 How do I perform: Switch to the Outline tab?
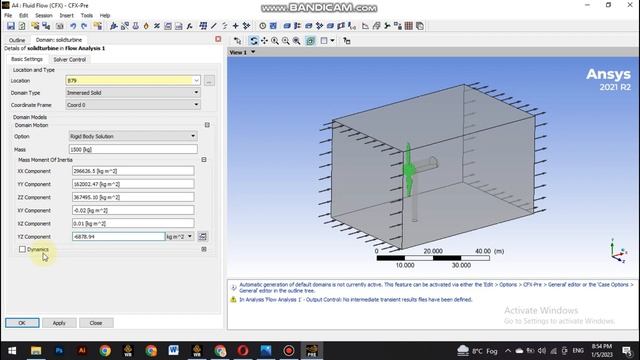pos(17,40)
